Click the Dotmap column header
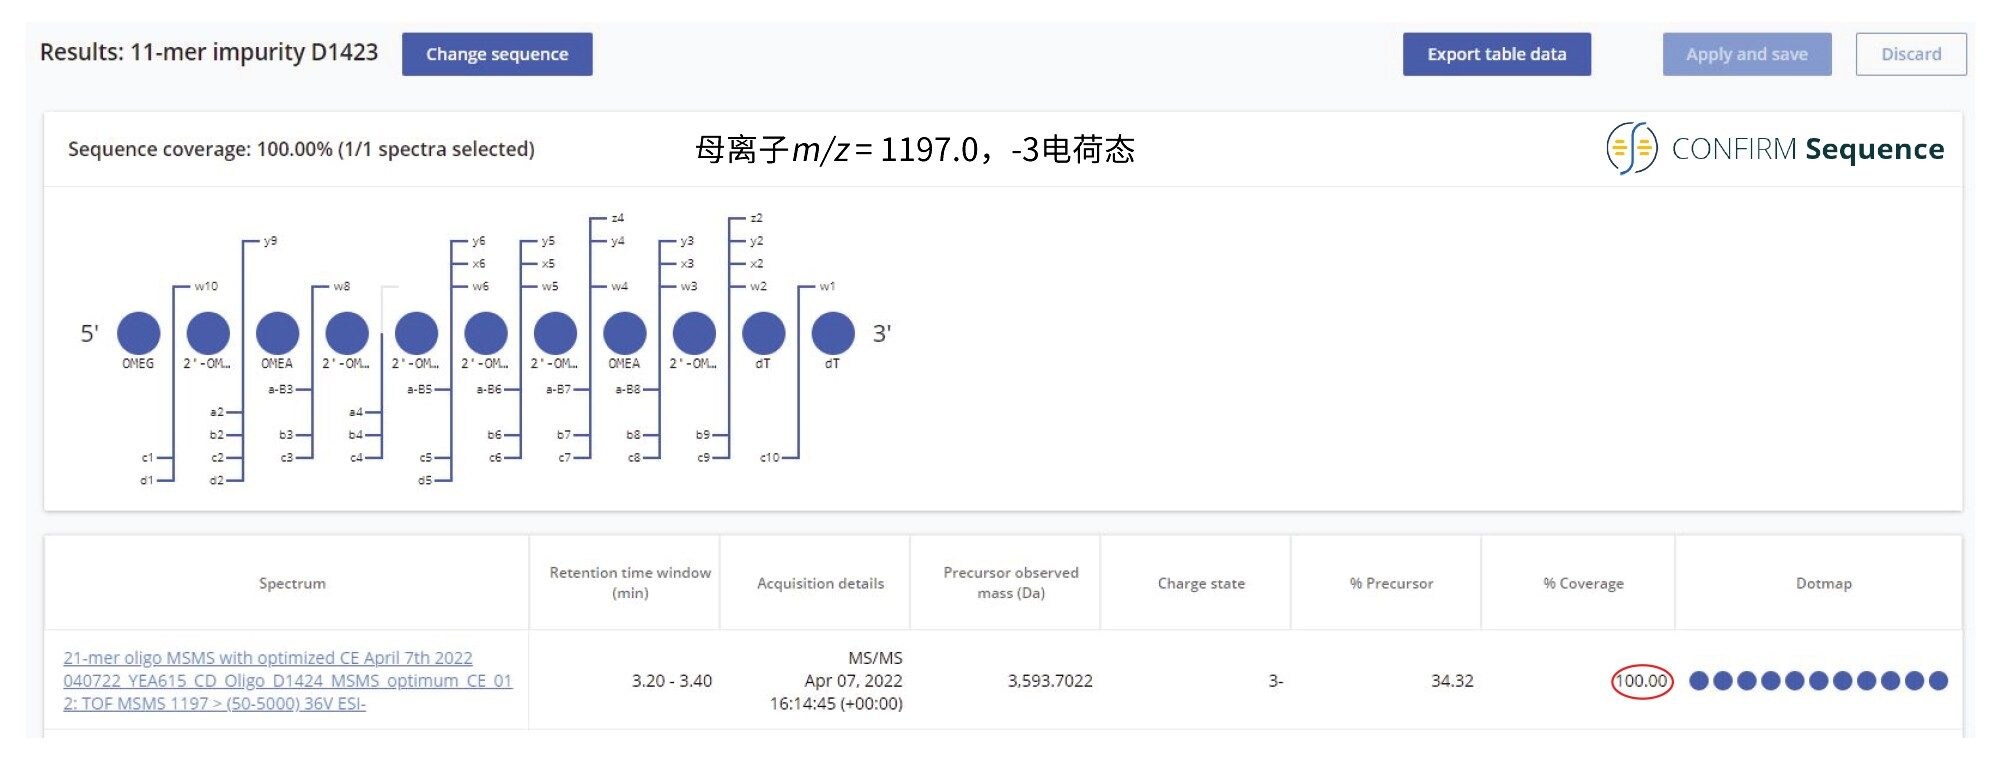 coord(1823,583)
